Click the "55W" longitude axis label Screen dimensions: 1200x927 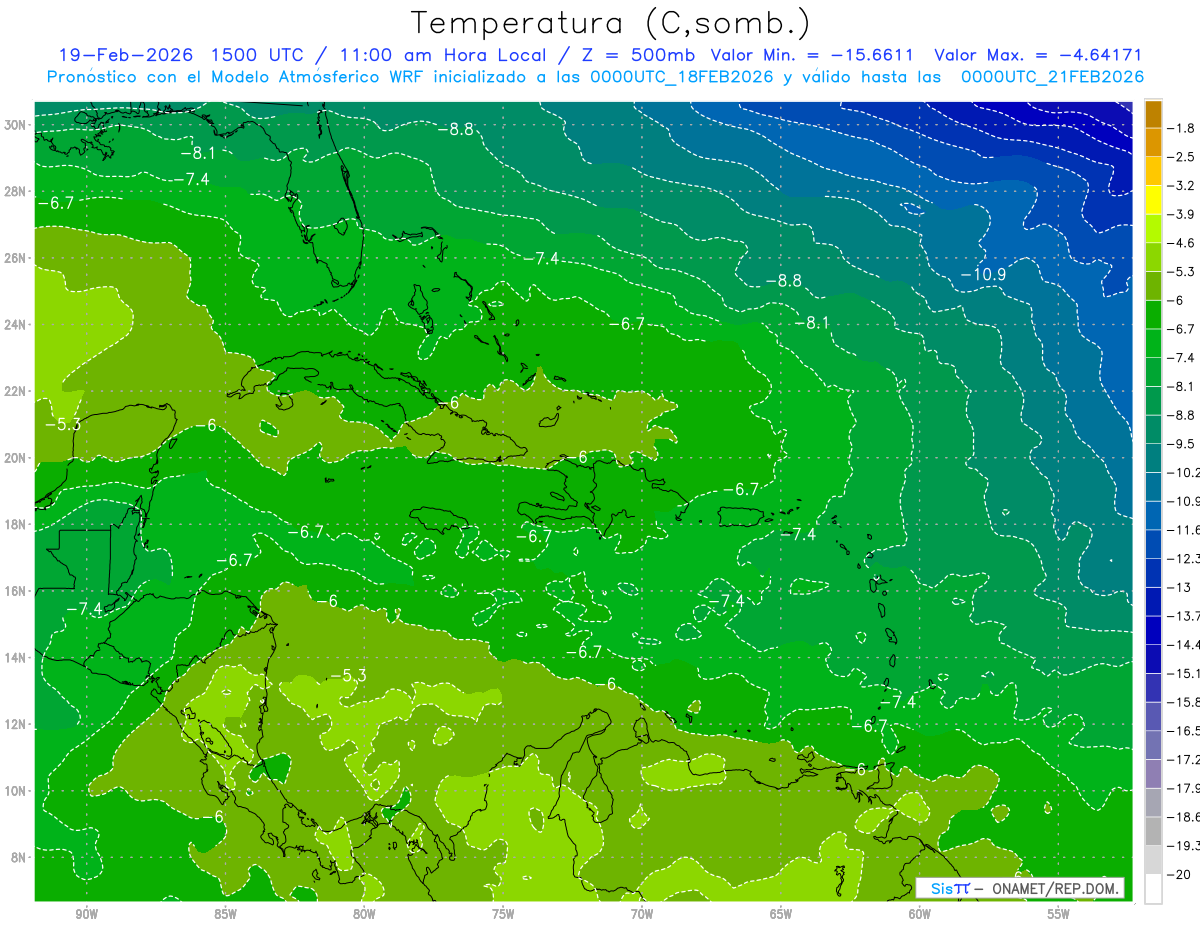(x=1059, y=914)
